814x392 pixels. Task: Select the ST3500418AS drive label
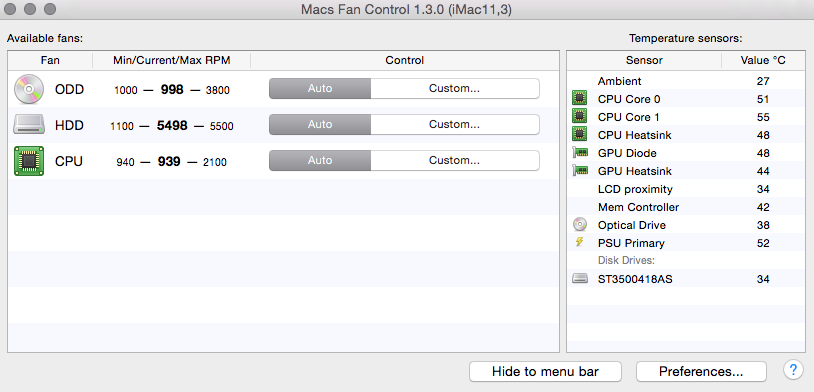[x=635, y=279]
